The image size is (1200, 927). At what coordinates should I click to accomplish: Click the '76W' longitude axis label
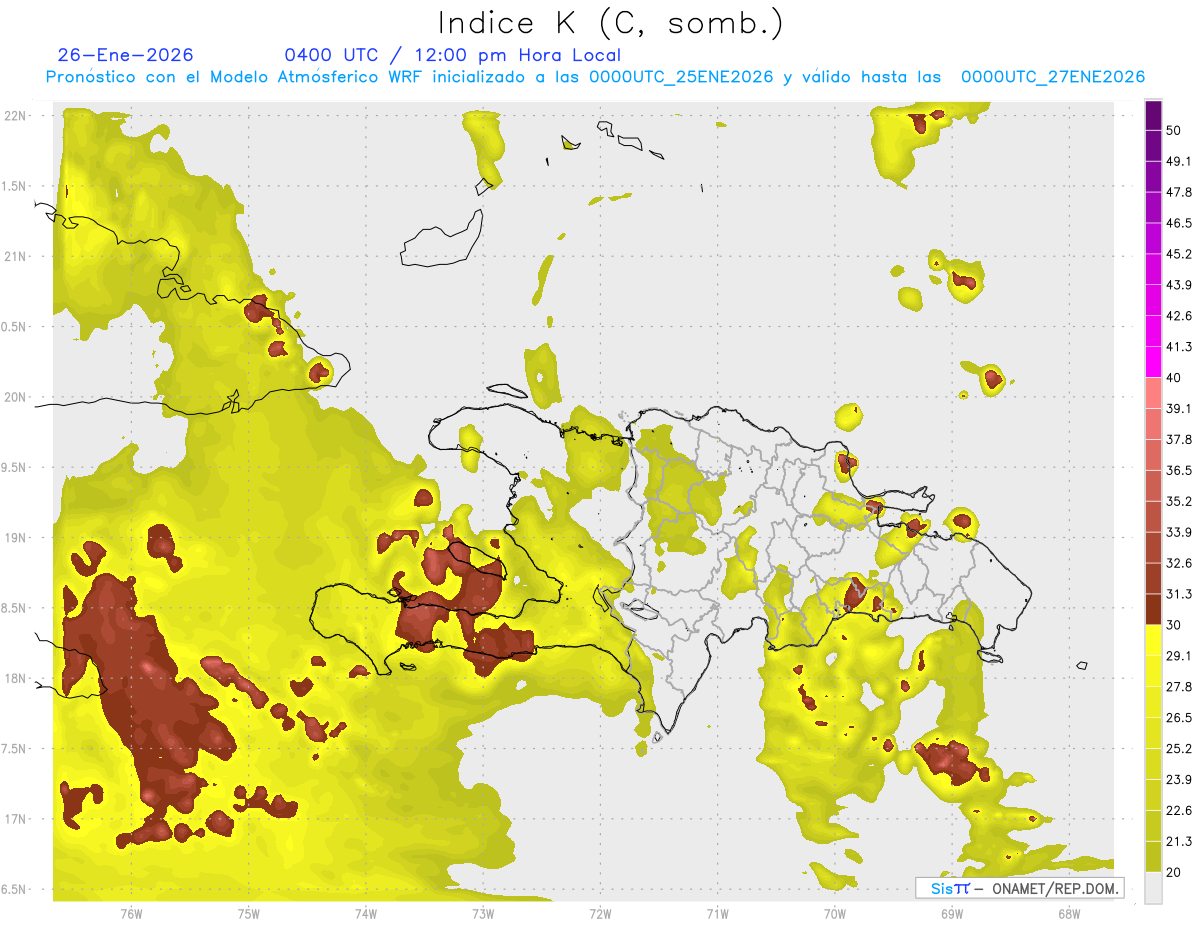coord(131,914)
